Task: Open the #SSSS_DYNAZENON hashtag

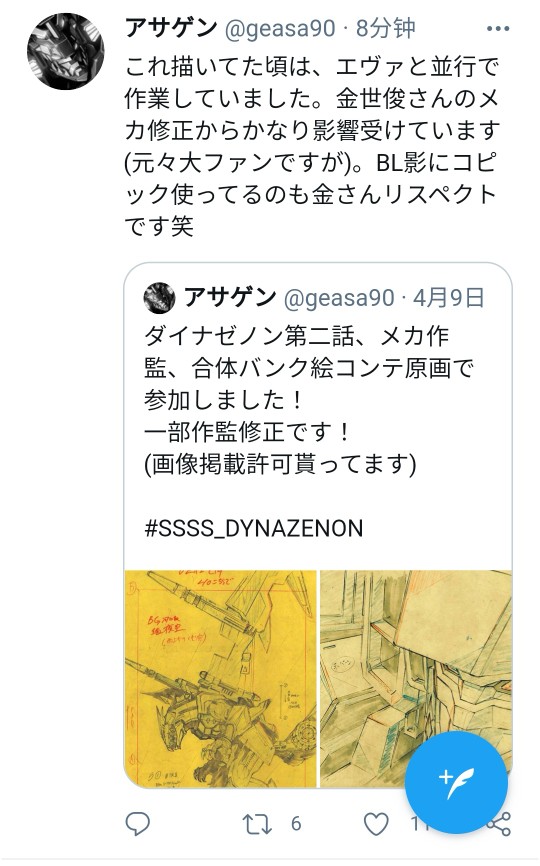Action: click(253, 529)
